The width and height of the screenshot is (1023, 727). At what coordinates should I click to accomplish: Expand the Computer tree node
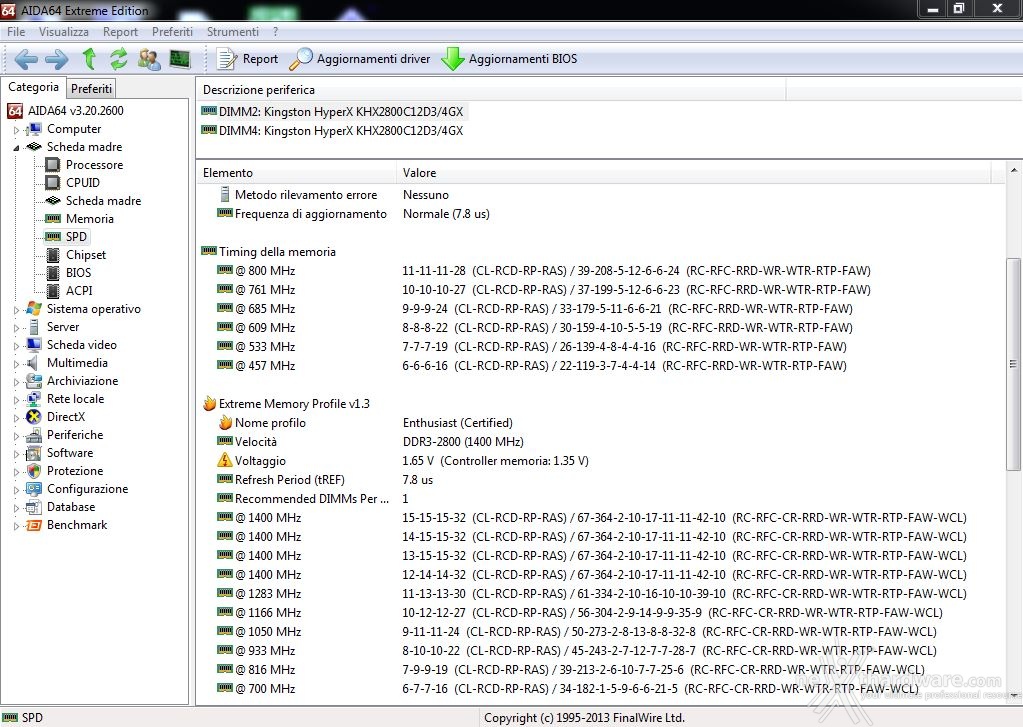[16, 130]
